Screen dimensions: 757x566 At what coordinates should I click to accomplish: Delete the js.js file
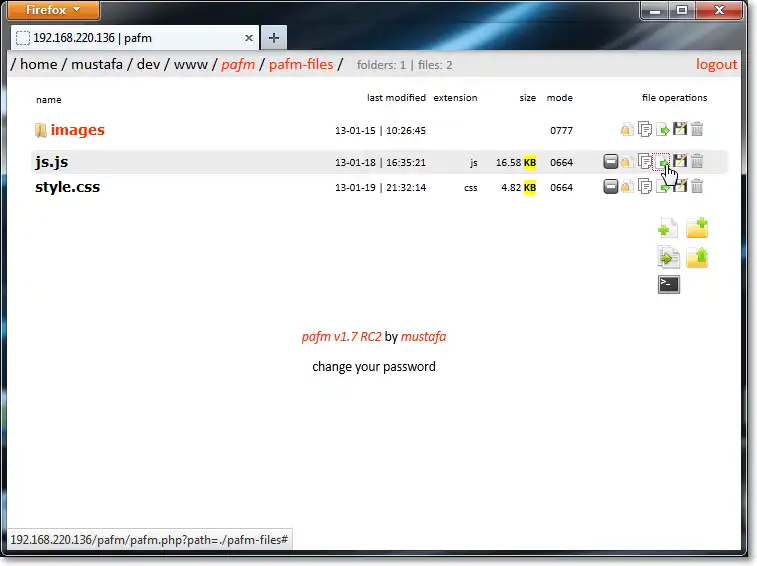(697, 161)
